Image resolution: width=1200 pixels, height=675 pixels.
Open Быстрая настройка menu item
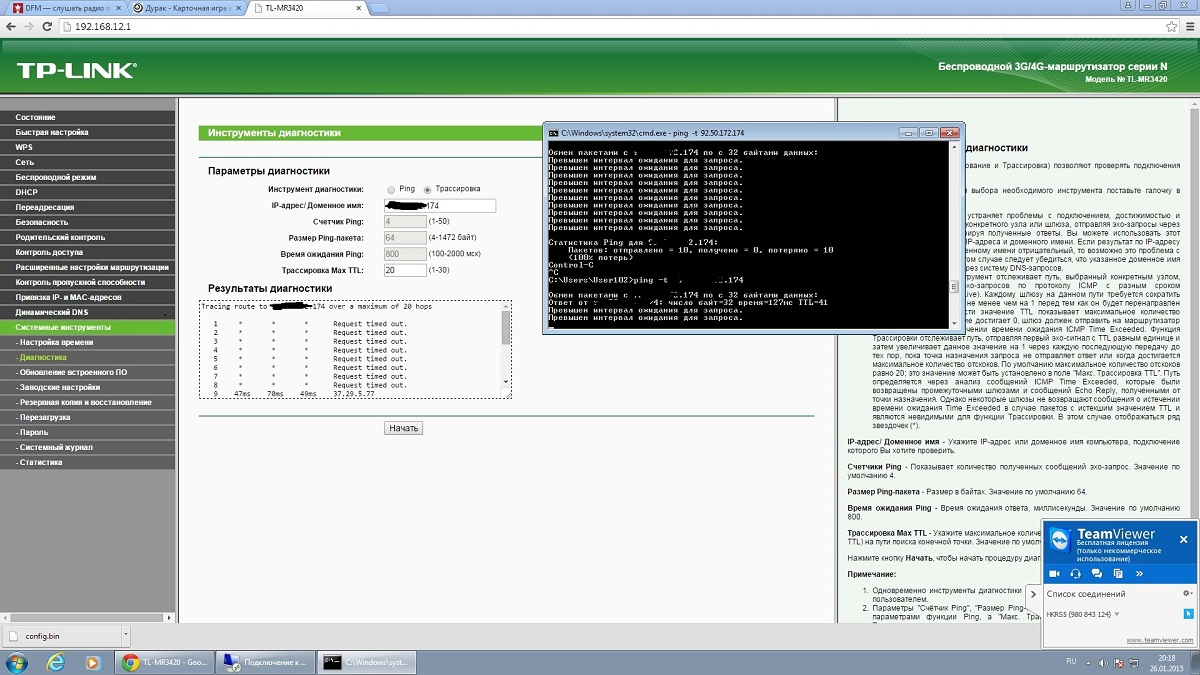tap(88, 132)
